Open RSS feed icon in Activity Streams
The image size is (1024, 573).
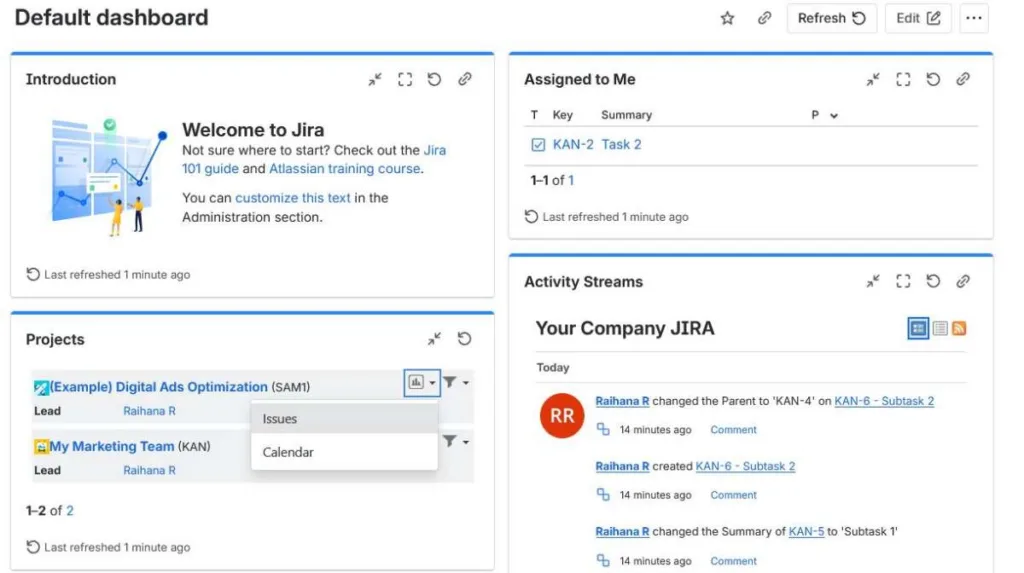(x=959, y=328)
